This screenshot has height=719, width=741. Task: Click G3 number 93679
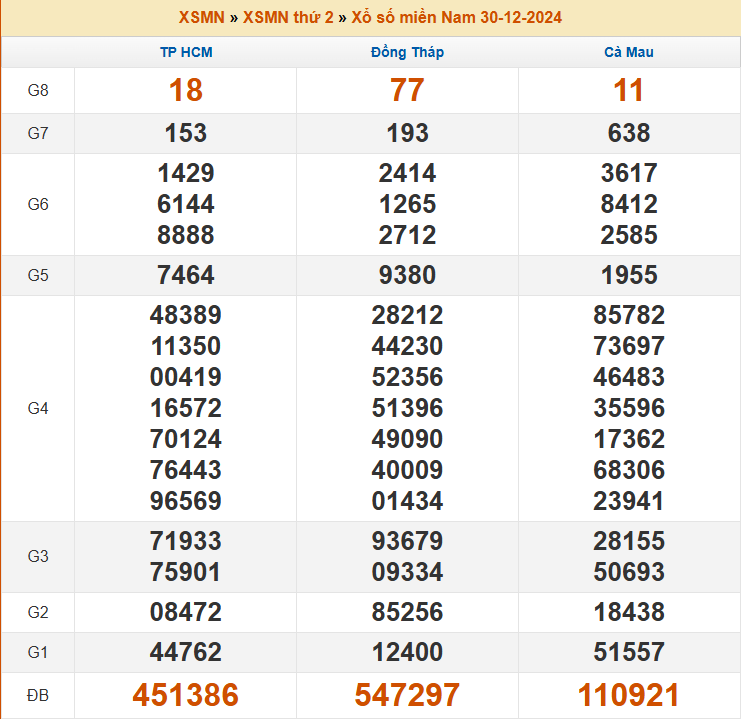(407, 541)
